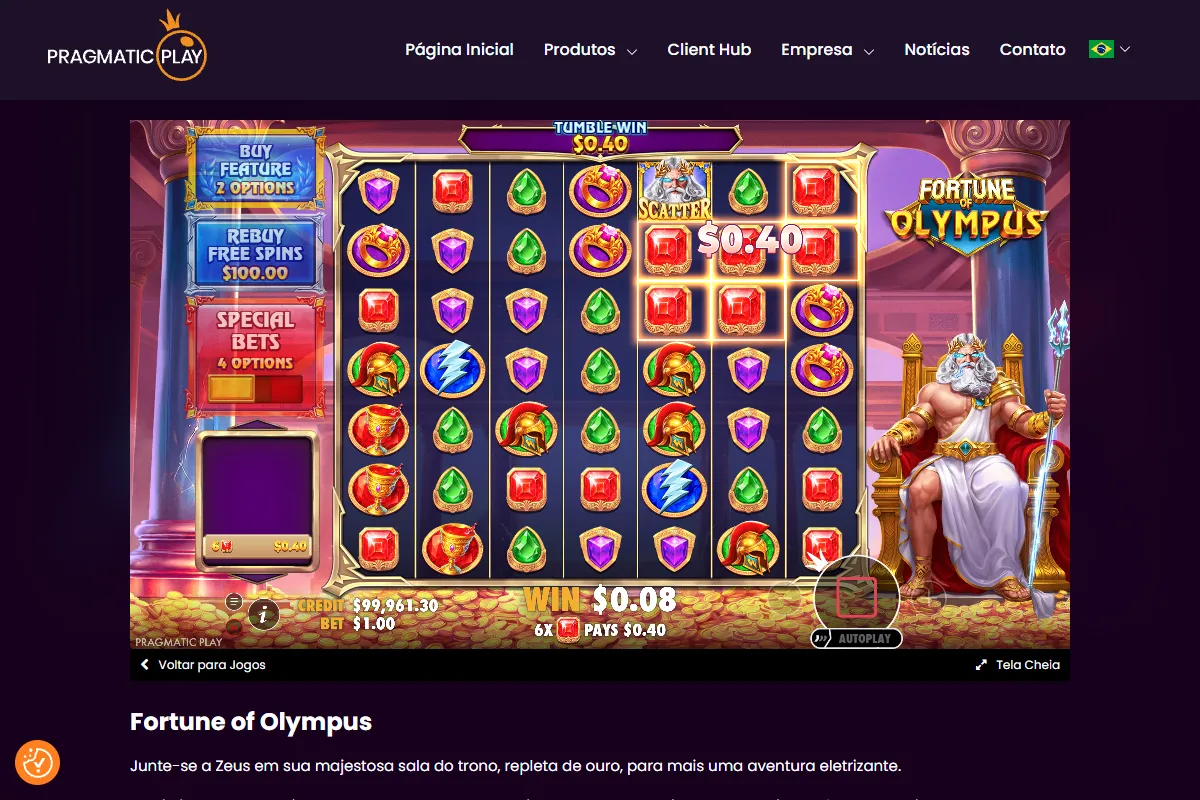
Task: Open the Client Hub menu item
Action: (709, 49)
